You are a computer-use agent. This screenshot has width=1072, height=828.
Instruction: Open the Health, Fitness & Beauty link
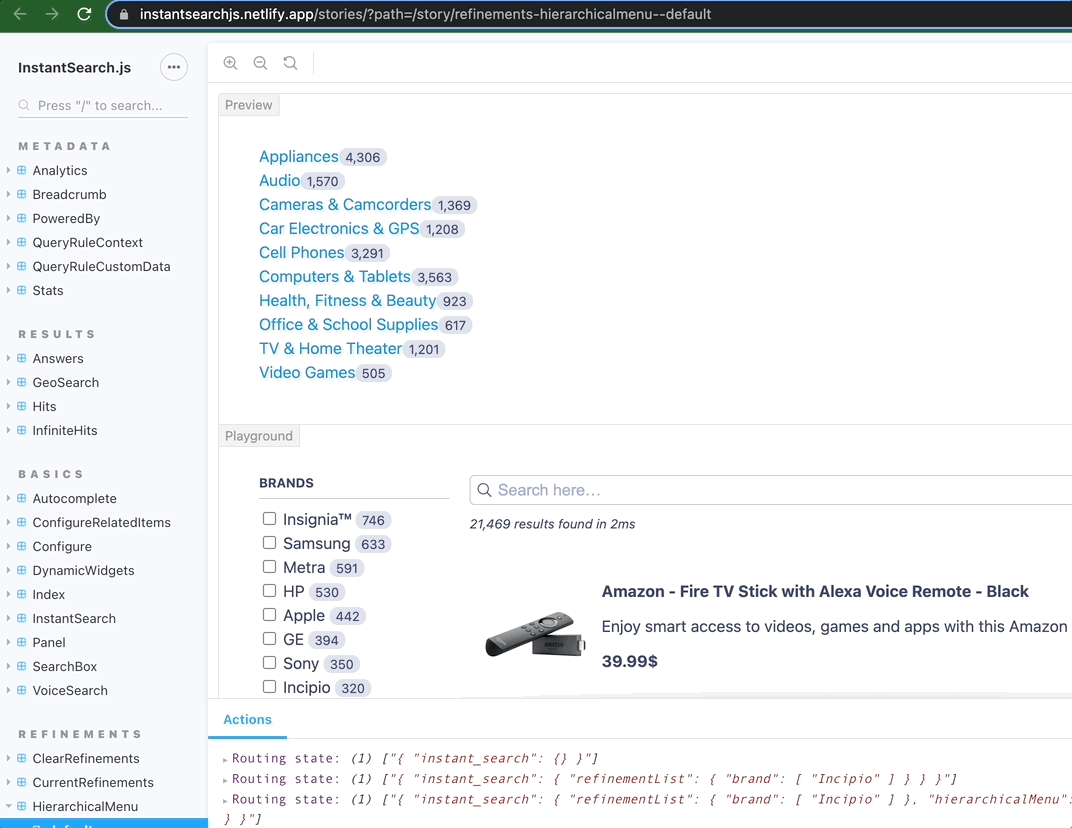coord(347,300)
